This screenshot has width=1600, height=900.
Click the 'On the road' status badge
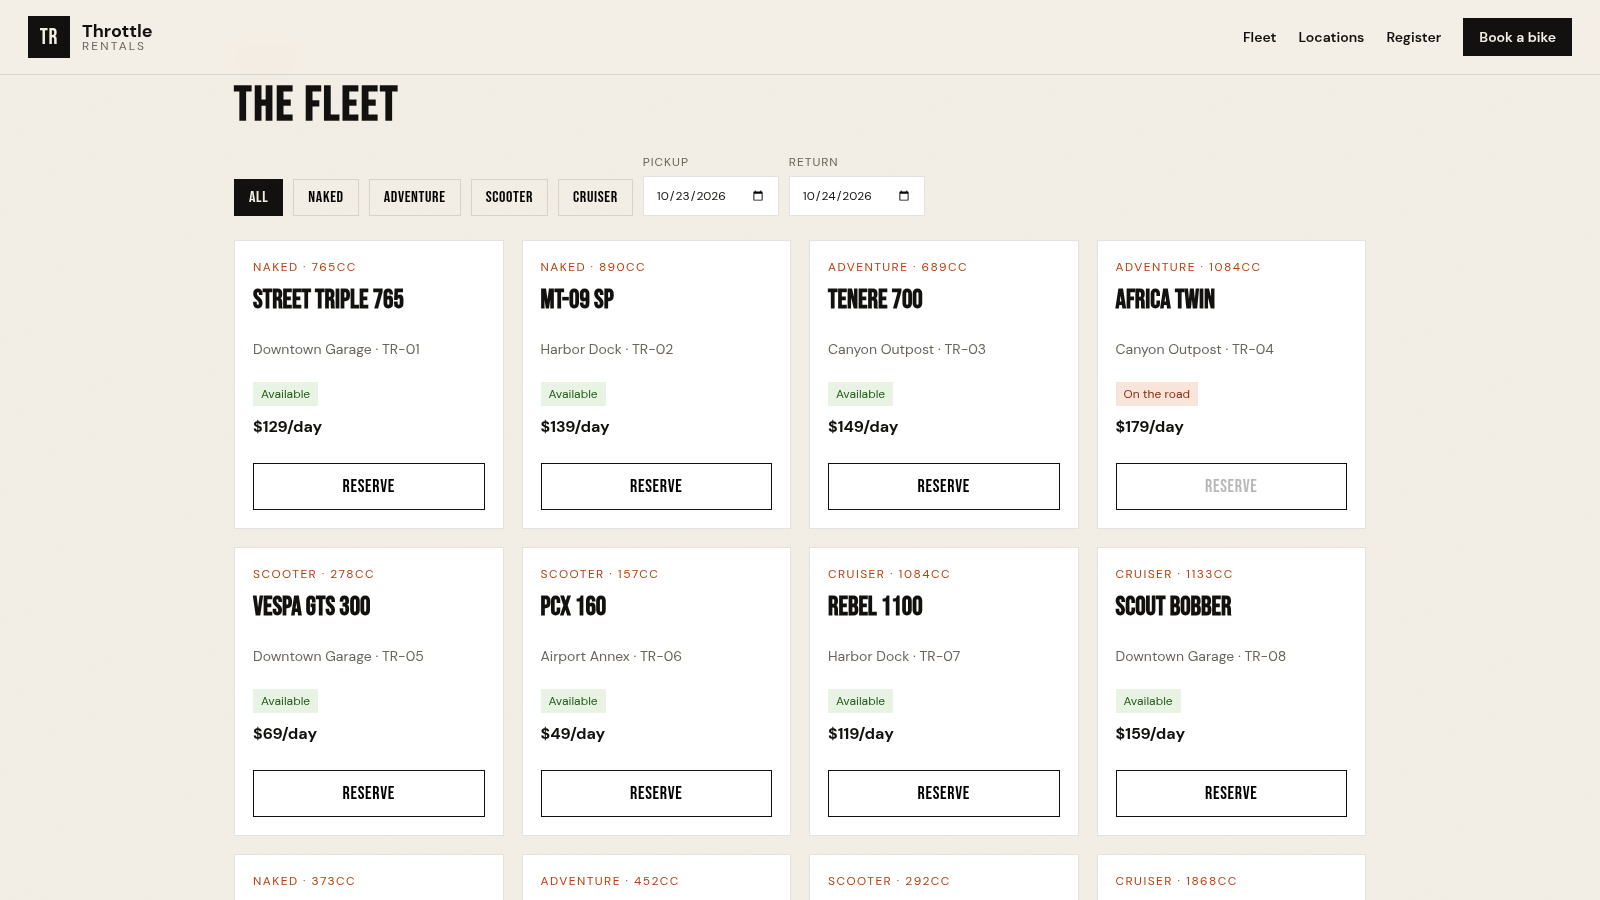tap(1157, 394)
